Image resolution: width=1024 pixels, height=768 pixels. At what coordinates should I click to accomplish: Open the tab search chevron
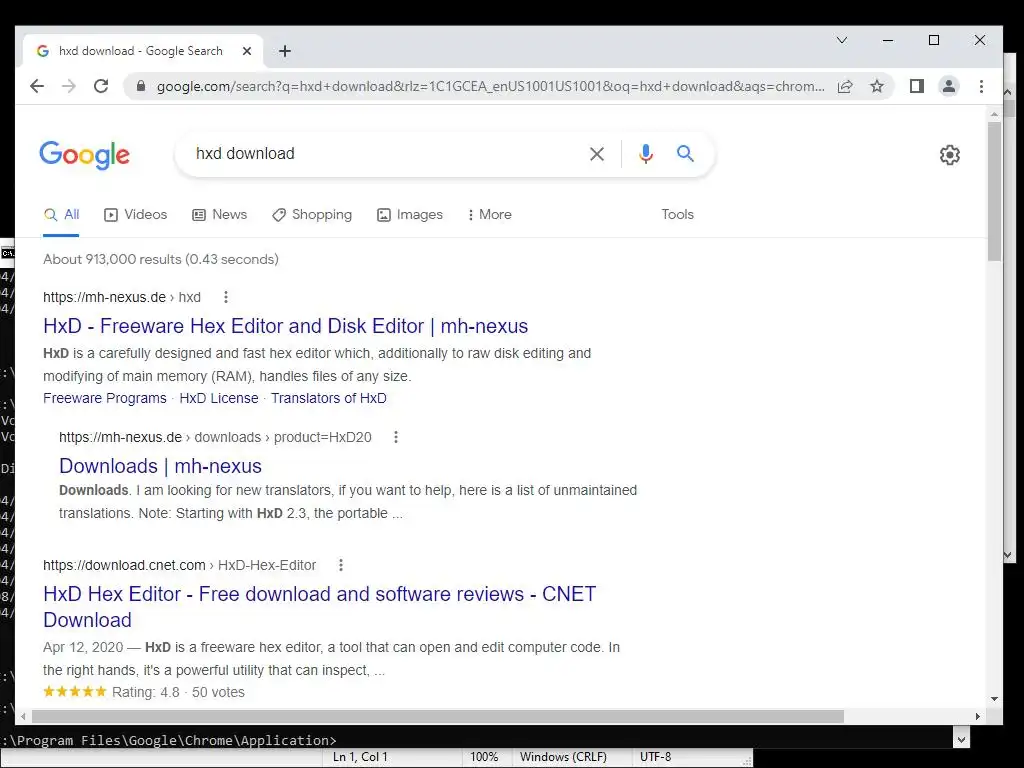(842, 40)
